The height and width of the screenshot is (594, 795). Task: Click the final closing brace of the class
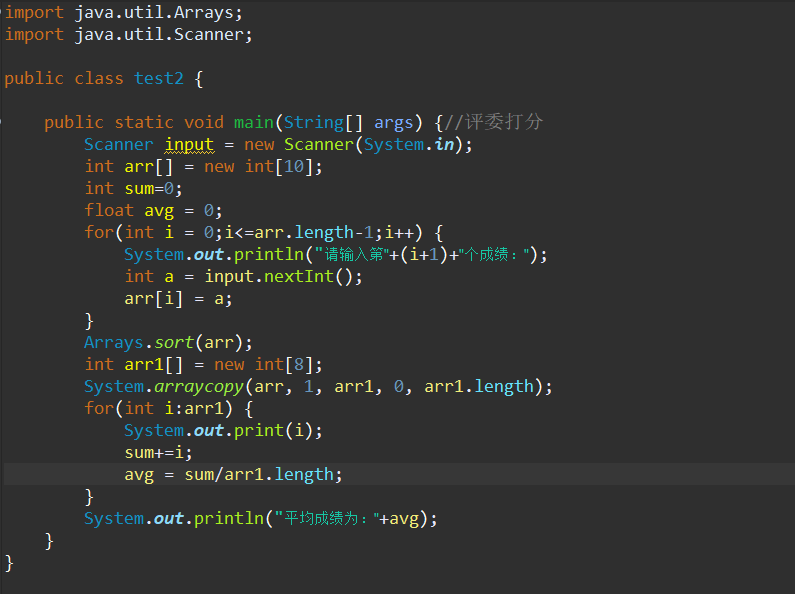(9, 563)
